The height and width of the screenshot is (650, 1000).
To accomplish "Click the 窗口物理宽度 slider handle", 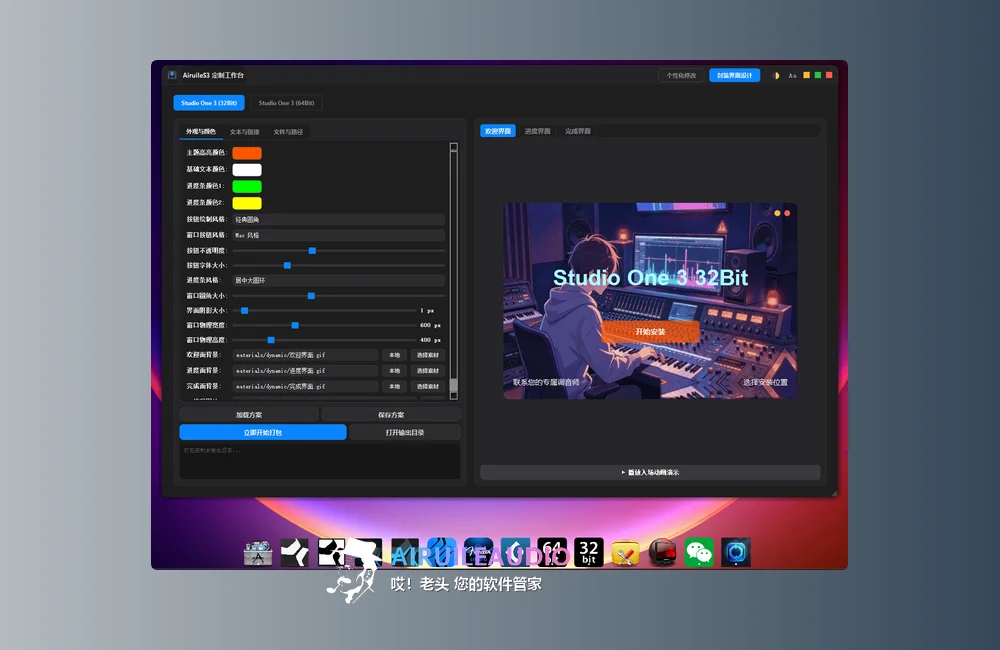I will point(295,325).
